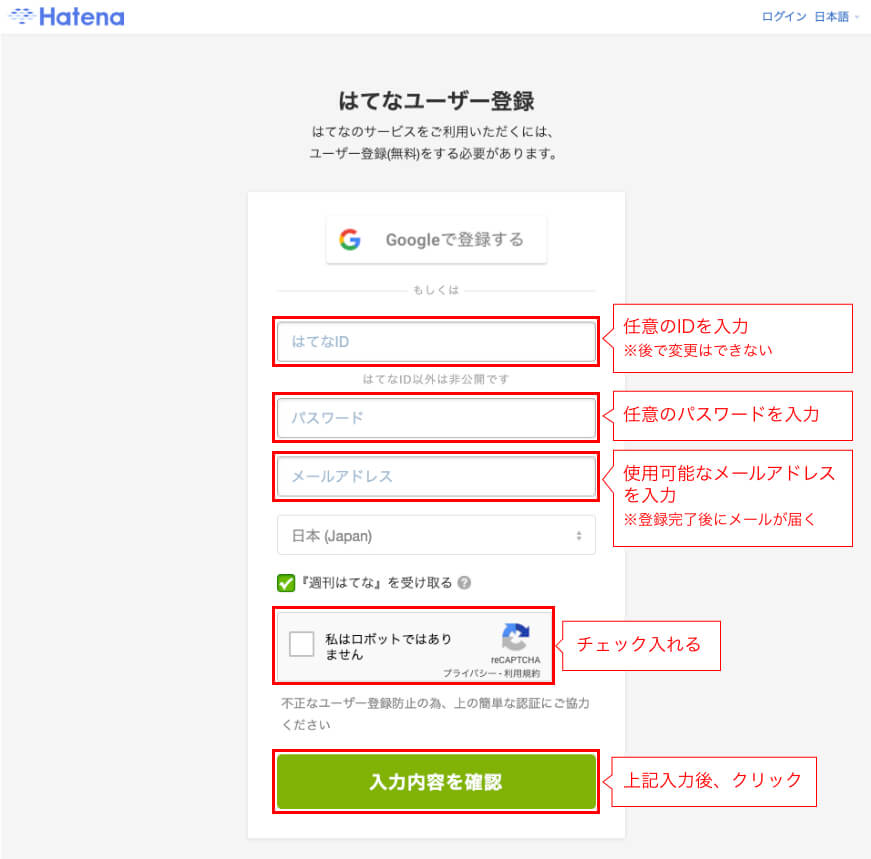Image resolution: width=871 pixels, height=859 pixels.
Task: Click the はてなID以外は非公開です note
Action: tap(436, 379)
